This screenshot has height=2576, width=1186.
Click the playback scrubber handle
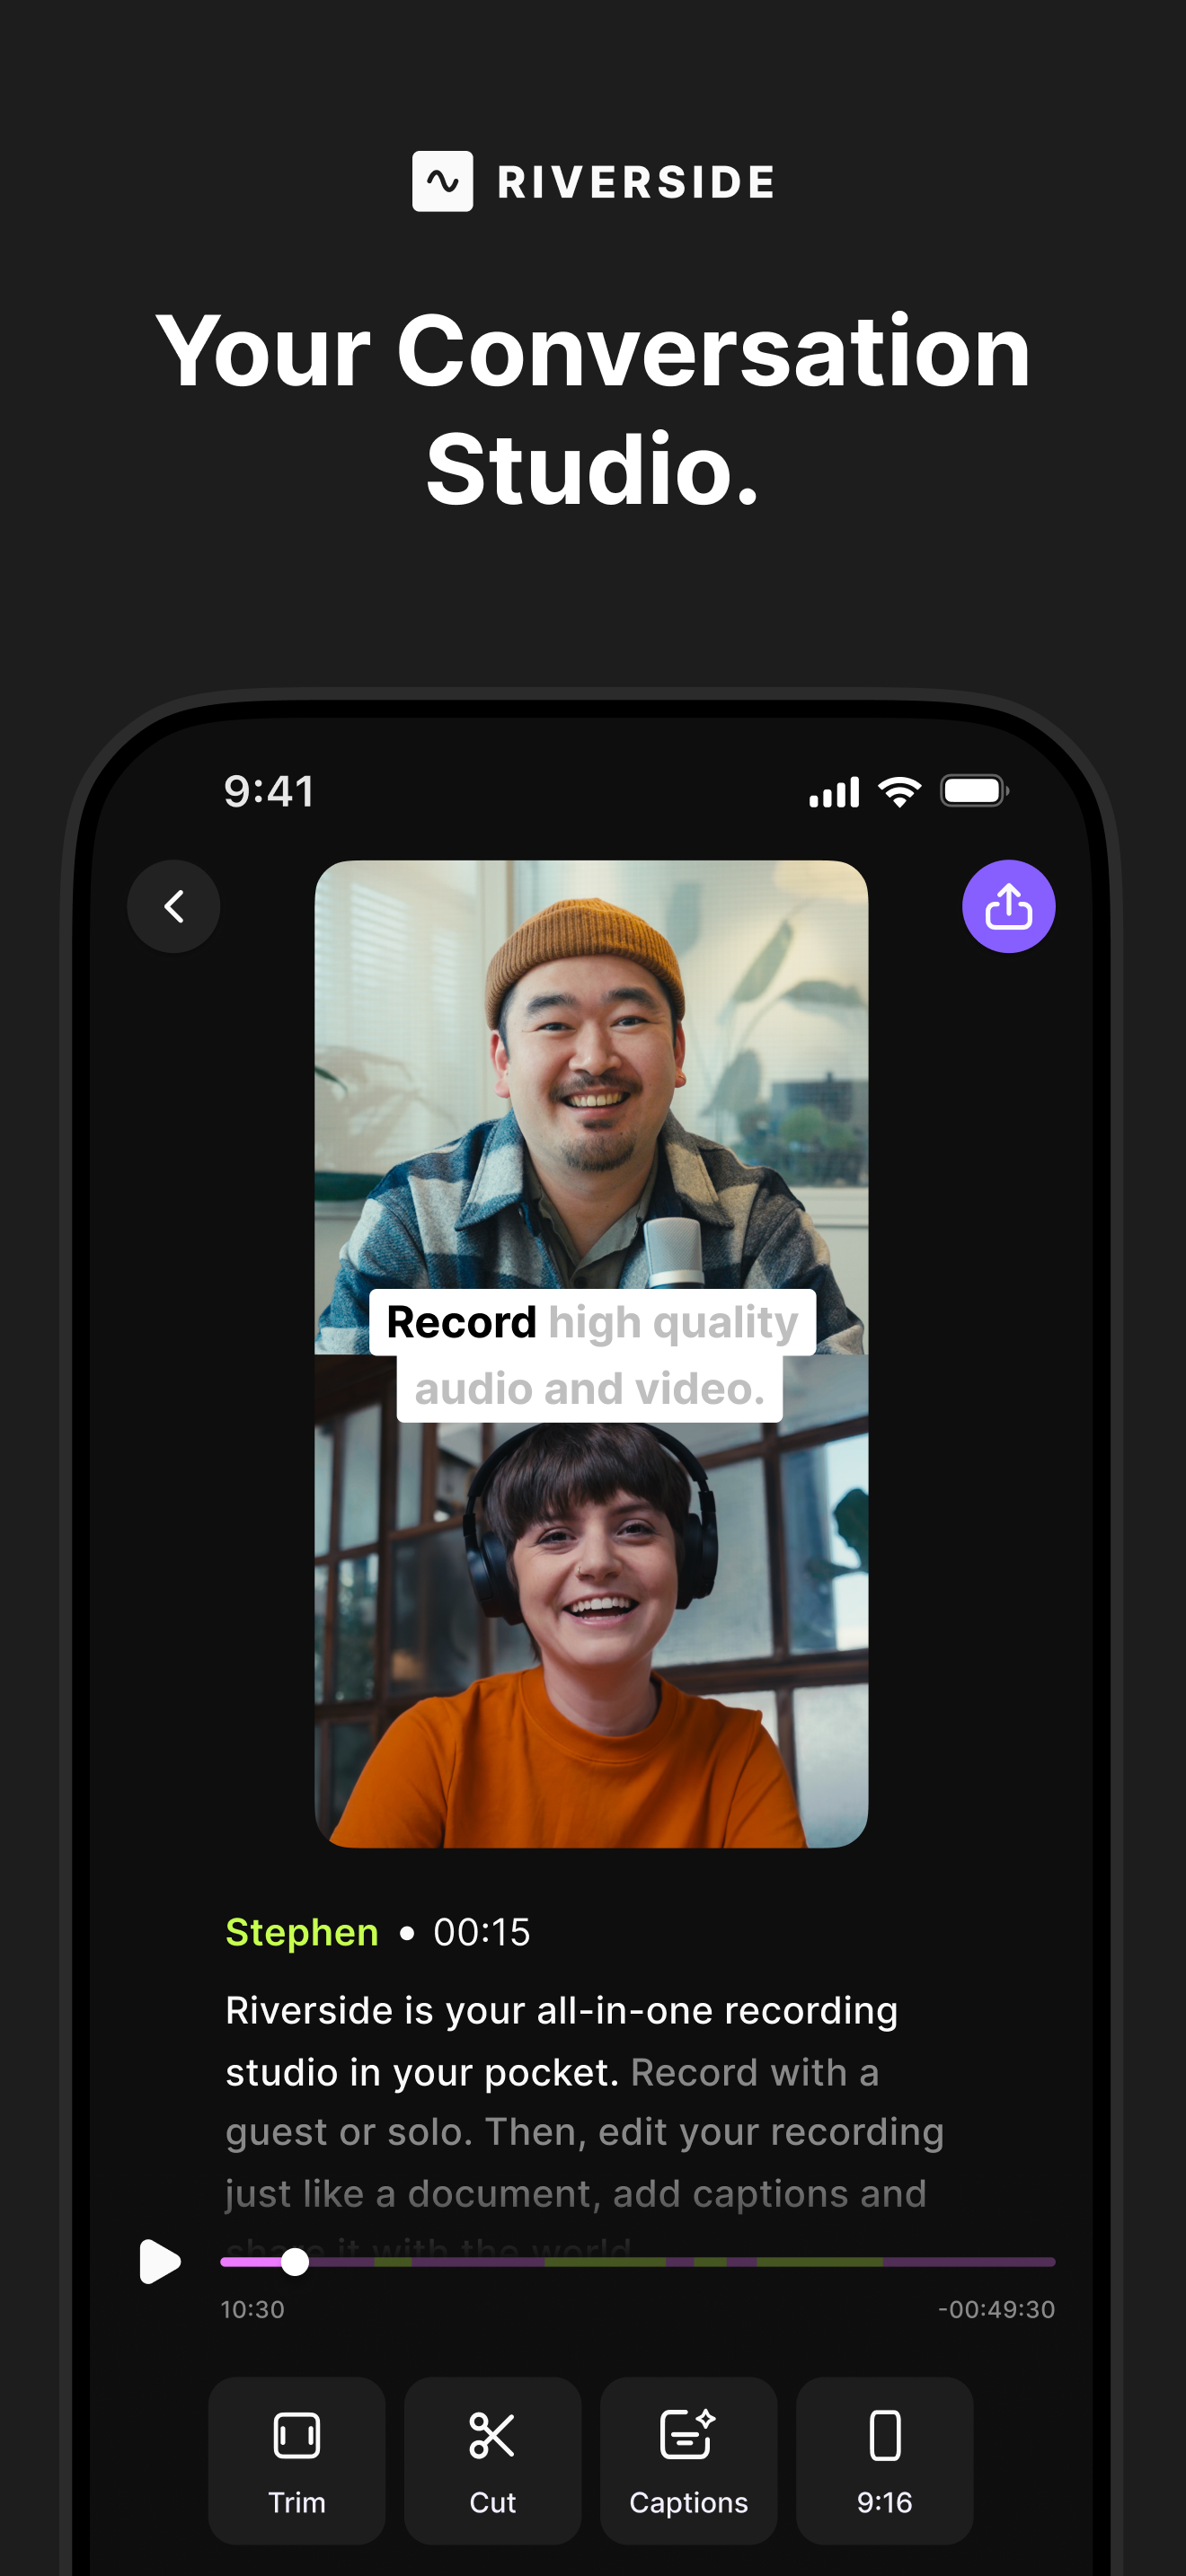pos(295,2262)
